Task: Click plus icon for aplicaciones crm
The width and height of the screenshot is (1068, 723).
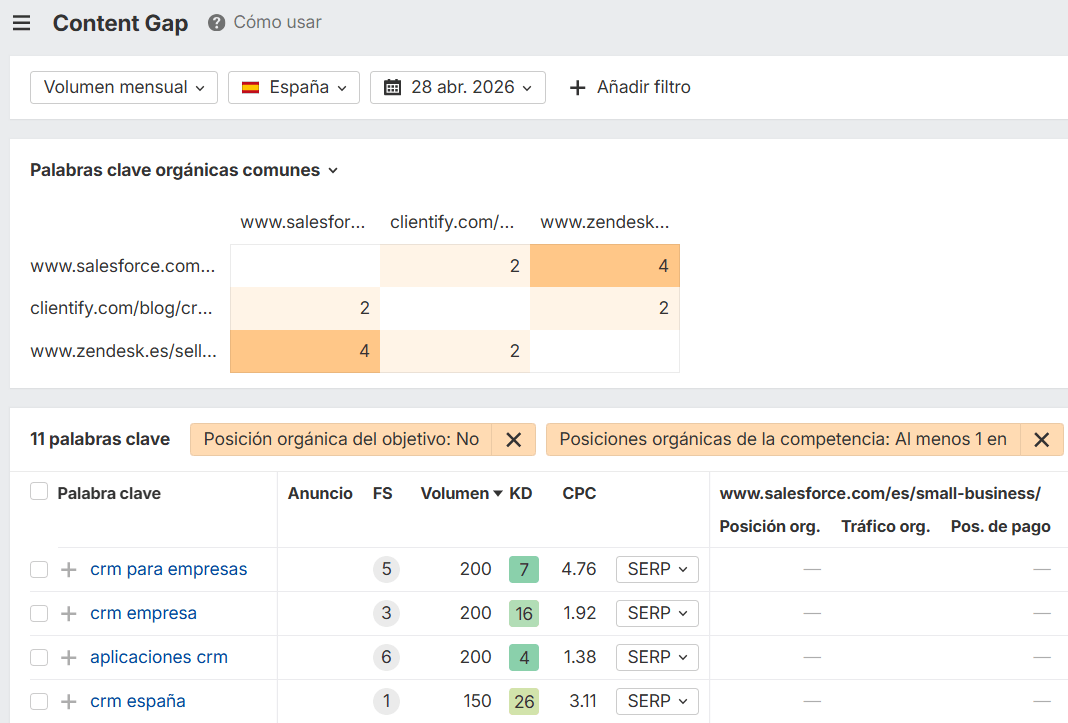Action: (x=68, y=657)
